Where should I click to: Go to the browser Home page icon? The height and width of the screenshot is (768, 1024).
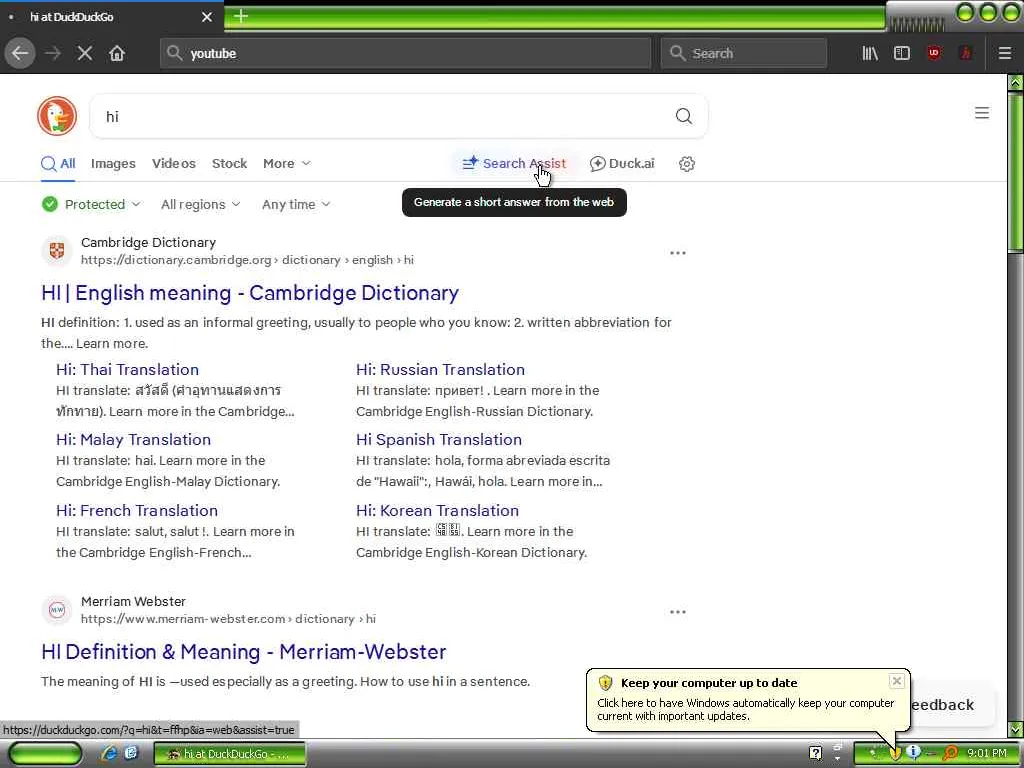[117, 53]
